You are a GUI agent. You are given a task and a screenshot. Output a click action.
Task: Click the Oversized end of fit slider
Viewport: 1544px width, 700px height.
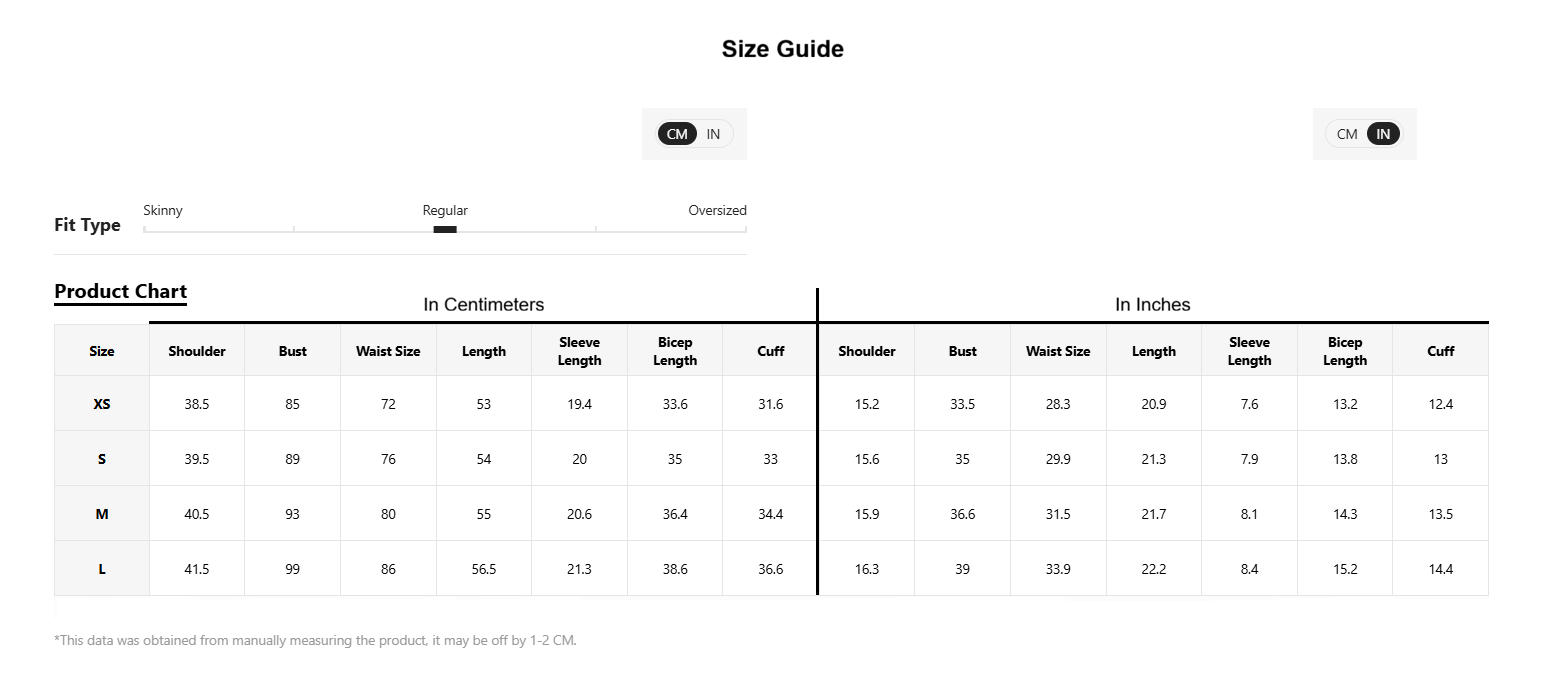pos(717,211)
